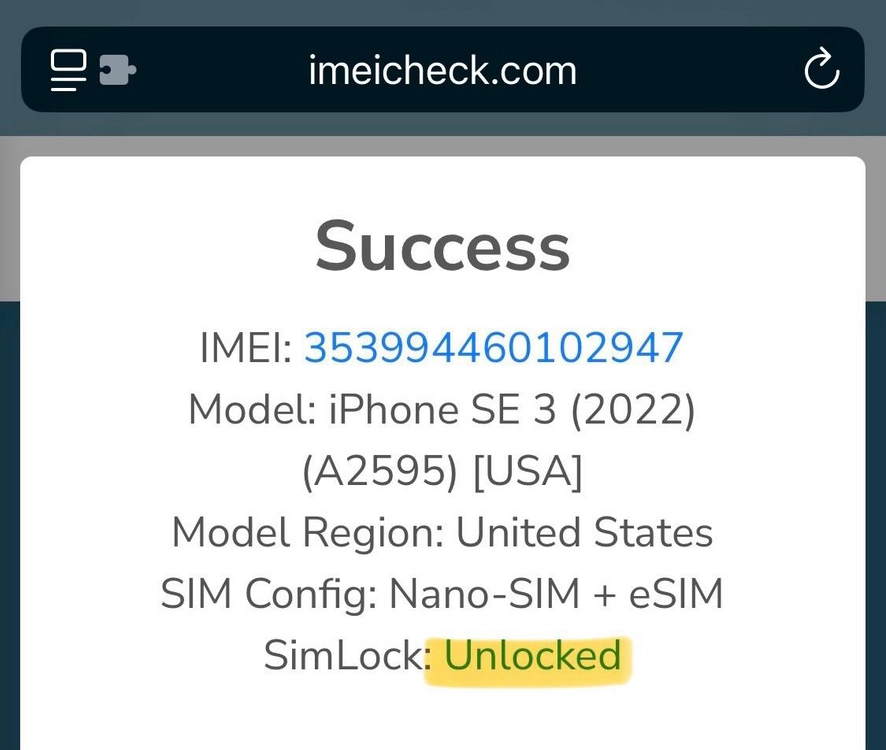Tap the Success heading

tap(442, 246)
